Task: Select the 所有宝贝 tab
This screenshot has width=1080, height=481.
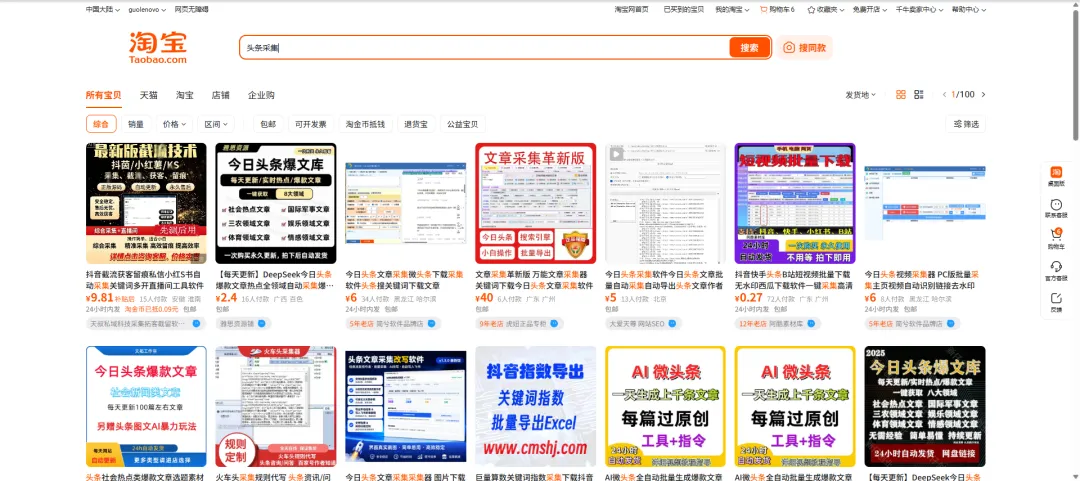Action: (x=103, y=95)
